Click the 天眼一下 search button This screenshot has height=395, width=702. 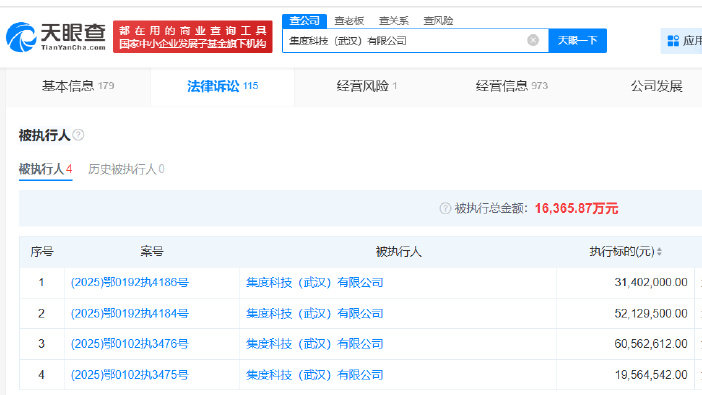578,40
